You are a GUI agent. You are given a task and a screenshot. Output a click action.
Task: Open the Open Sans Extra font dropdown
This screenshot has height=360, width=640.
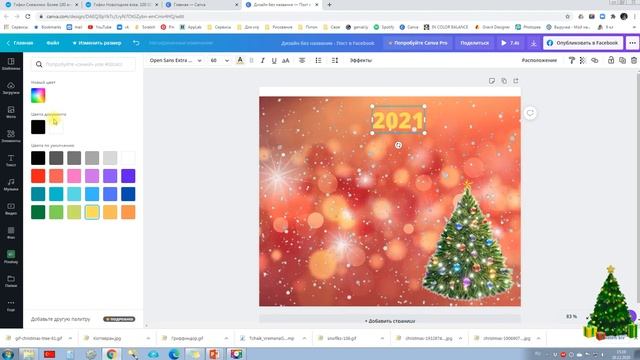click(x=175, y=60)
